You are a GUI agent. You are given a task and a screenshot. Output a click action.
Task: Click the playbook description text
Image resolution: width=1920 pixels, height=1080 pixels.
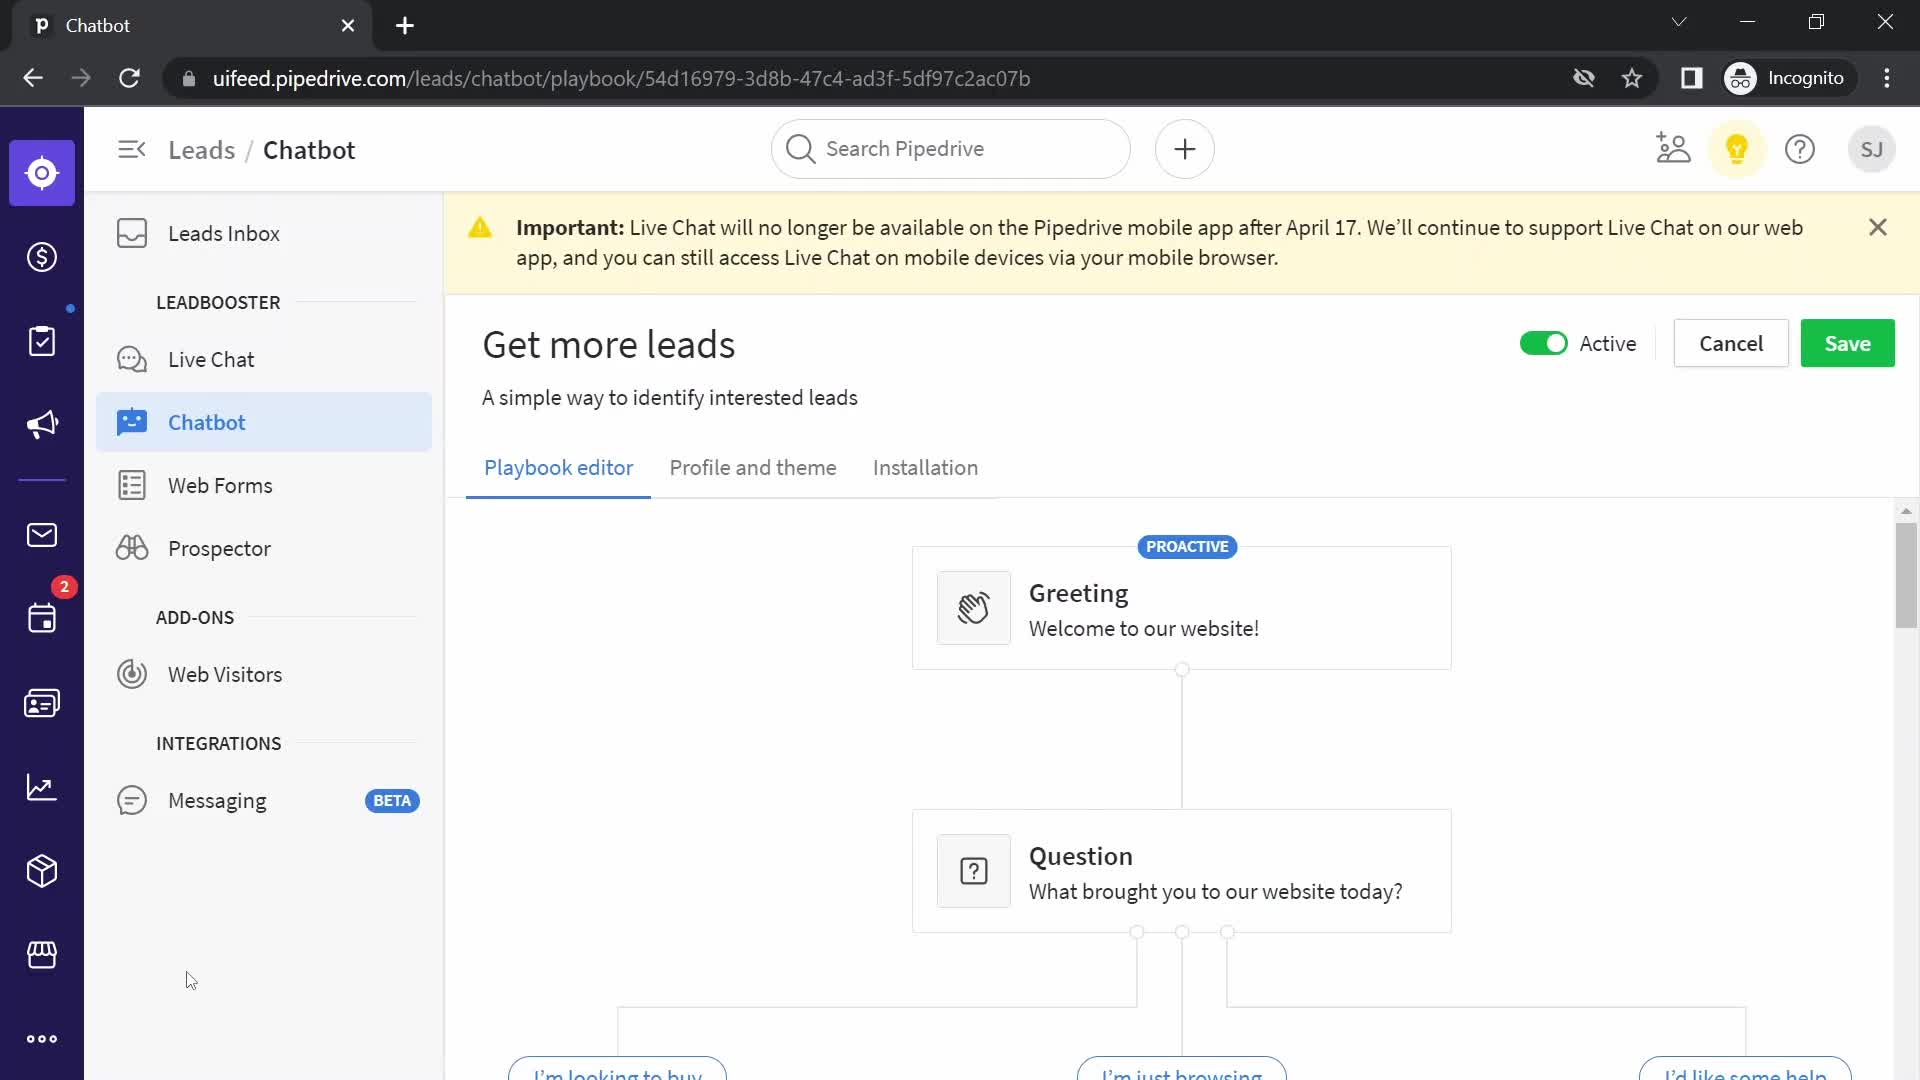pyautogui.click(x=669, y=398)
